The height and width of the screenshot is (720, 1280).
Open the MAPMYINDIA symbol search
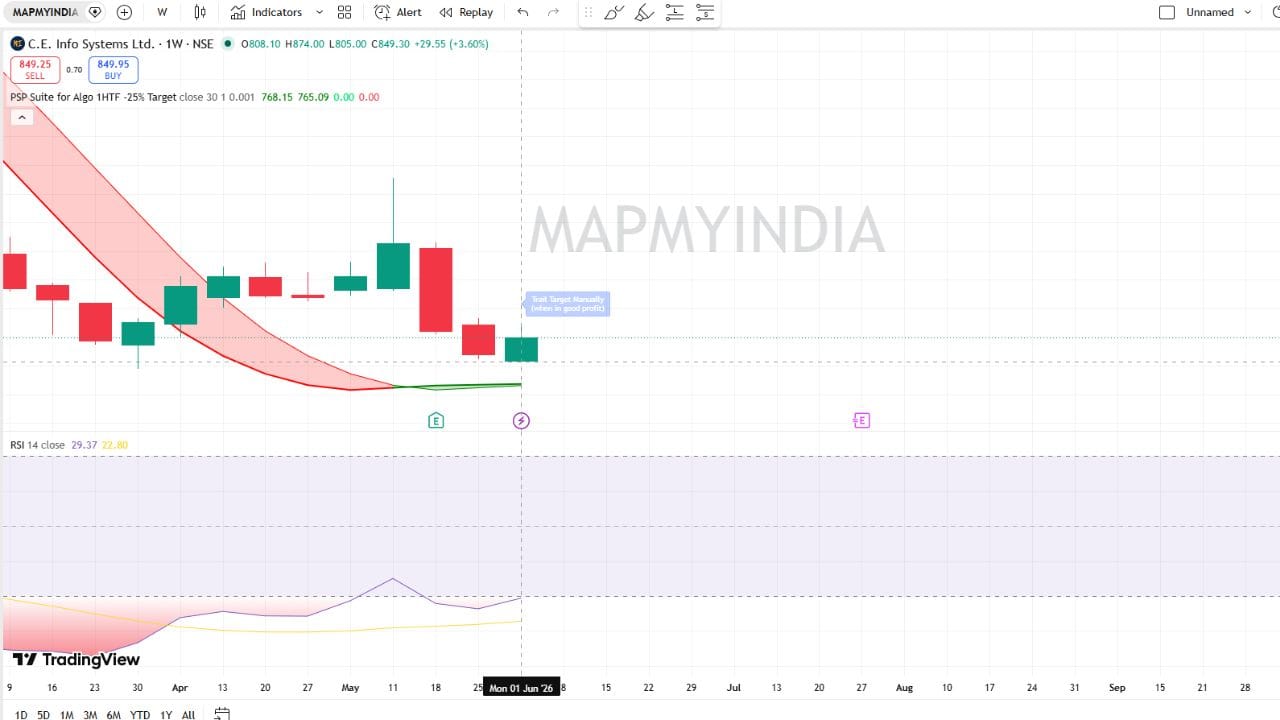click(x=45, y=12)
